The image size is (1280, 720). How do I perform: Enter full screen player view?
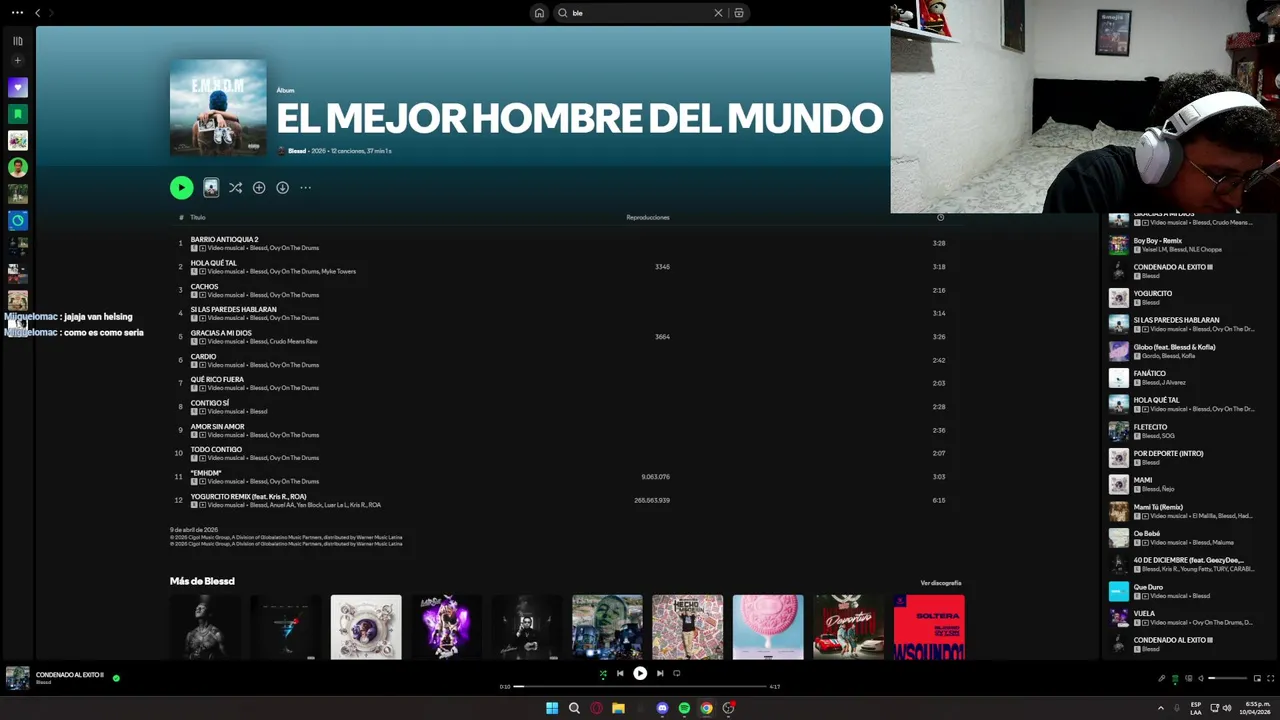(1270, 678)
